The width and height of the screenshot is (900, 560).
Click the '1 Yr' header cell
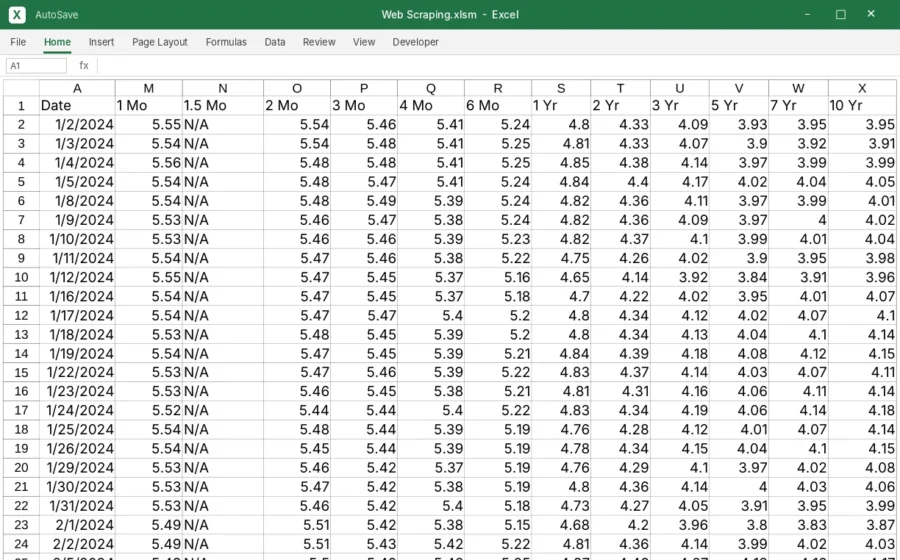tap(561, 106)
